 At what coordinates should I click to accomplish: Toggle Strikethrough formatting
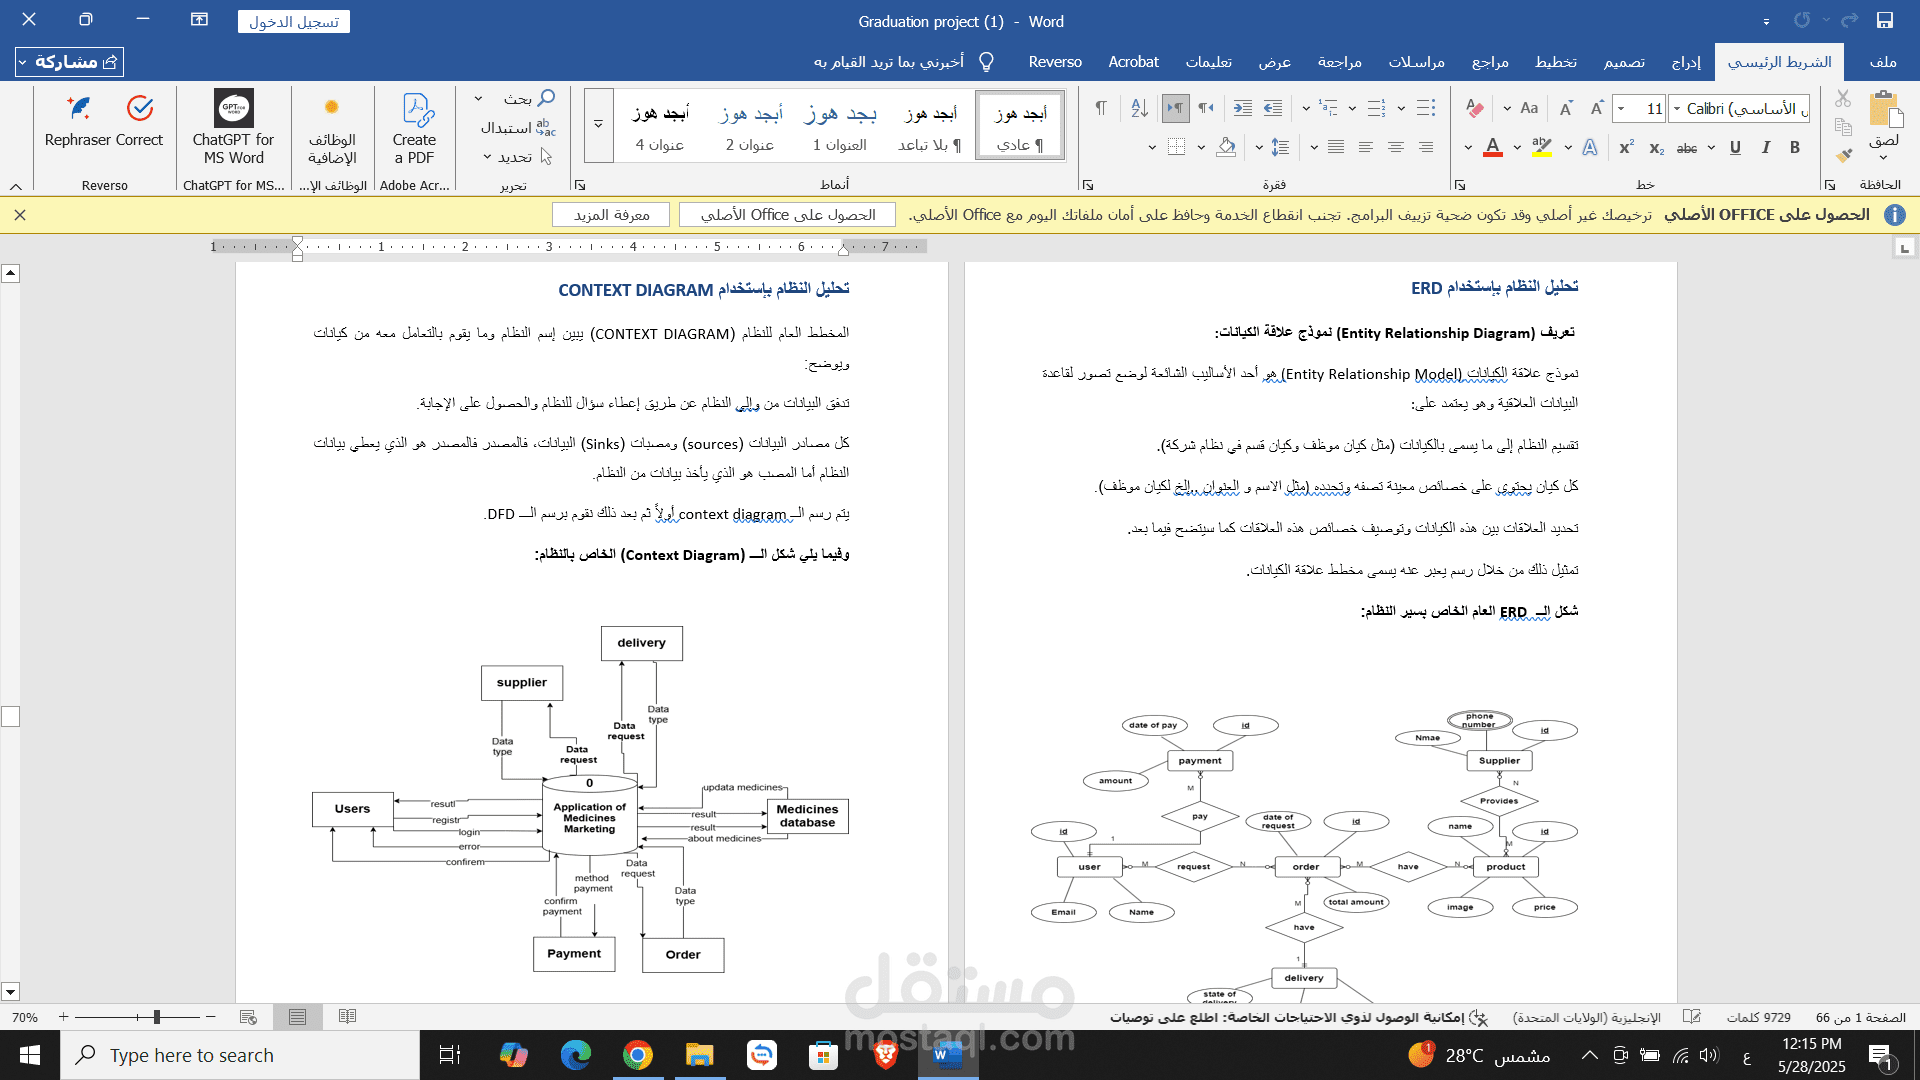tap(1687, 148)
